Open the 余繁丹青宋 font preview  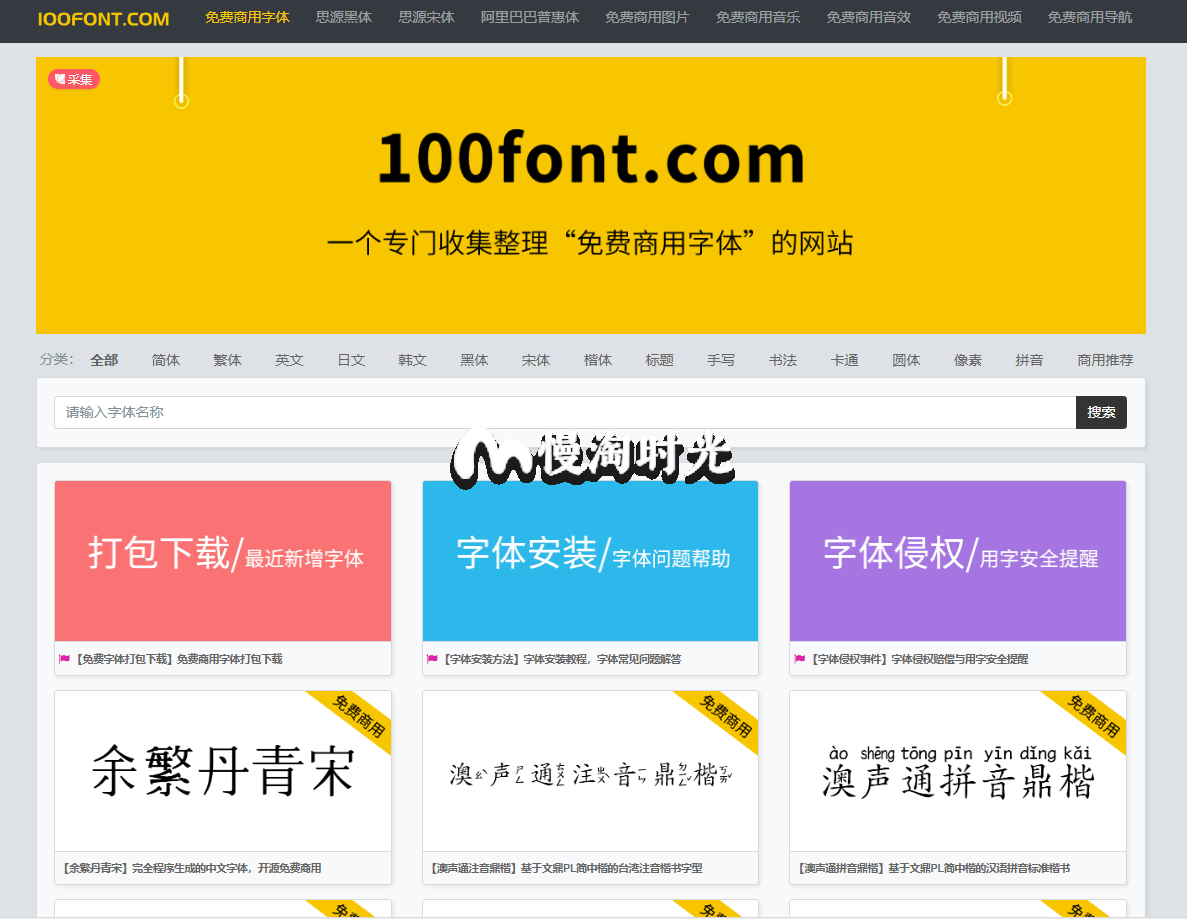tap(223, 771)
